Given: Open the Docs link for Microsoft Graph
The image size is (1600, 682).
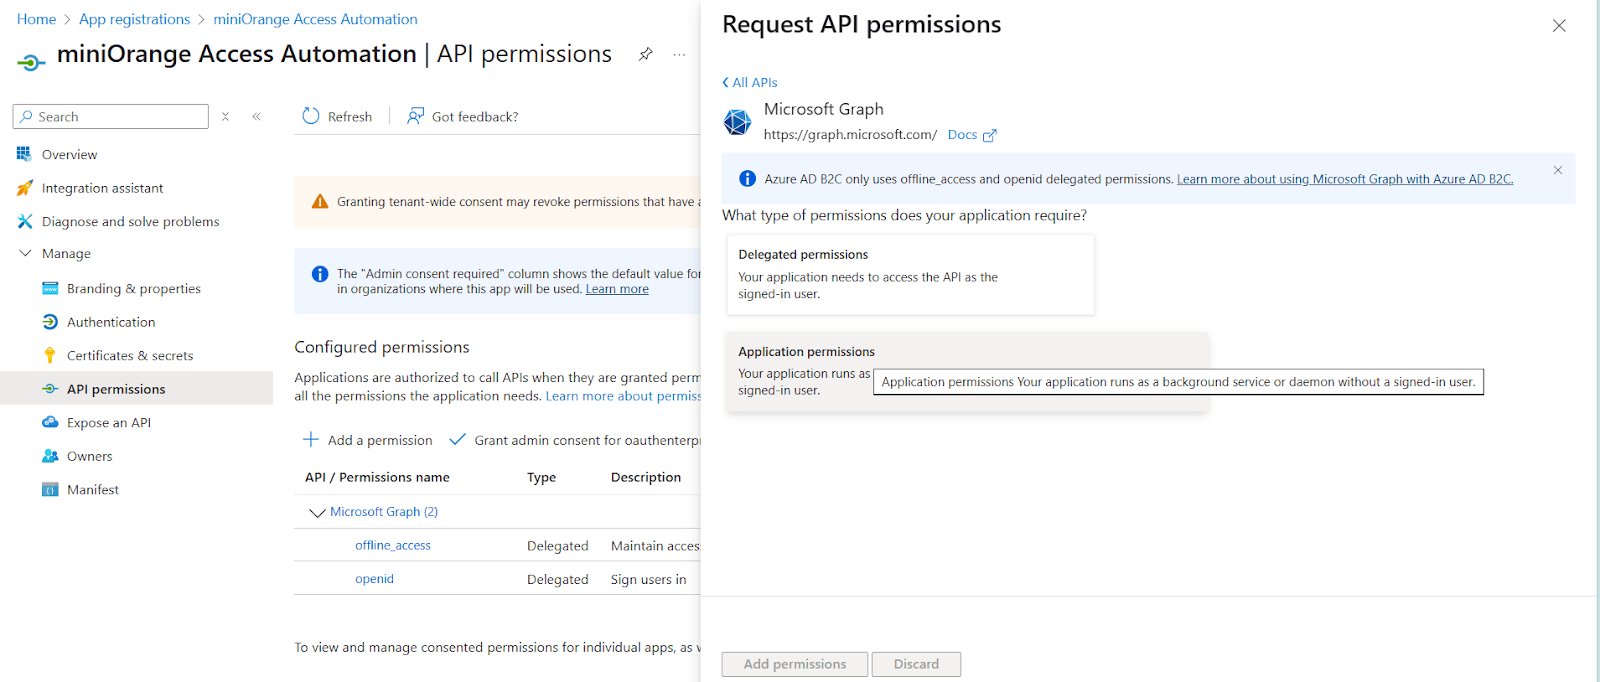Looking at the screenshot, I should pos(962,135).
